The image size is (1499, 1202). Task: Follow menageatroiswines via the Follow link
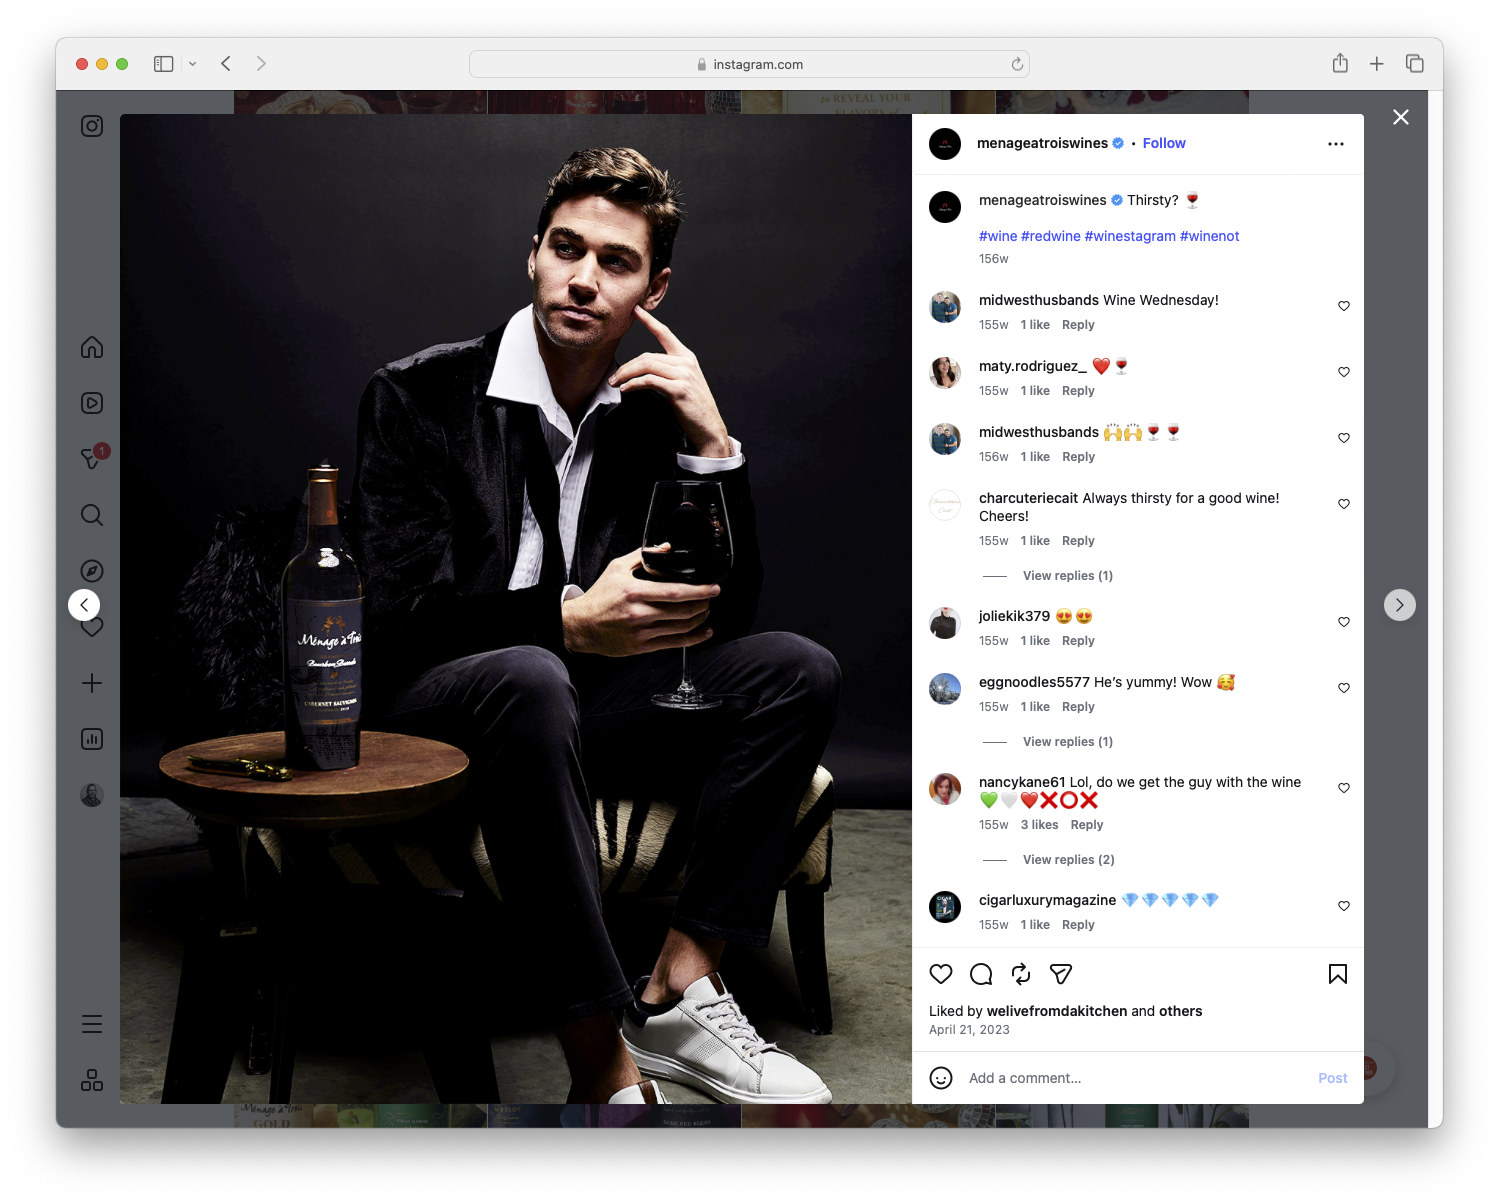[x=1163, y=143]
